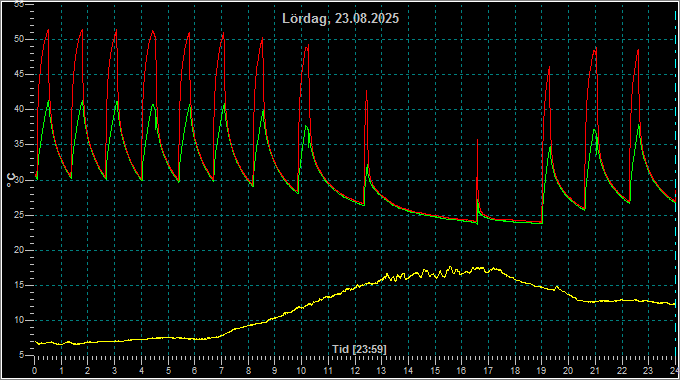
Task: Click hour 17 on the time axis
Action: click(488, 371)
